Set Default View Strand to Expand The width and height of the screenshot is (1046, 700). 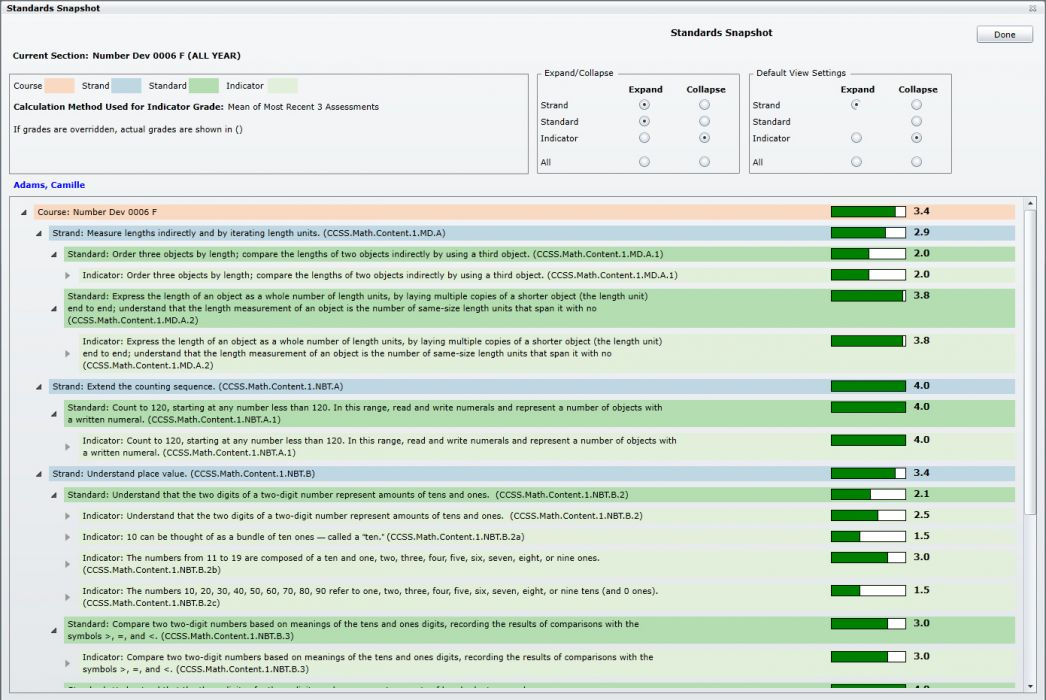click(x=856, y=105)
